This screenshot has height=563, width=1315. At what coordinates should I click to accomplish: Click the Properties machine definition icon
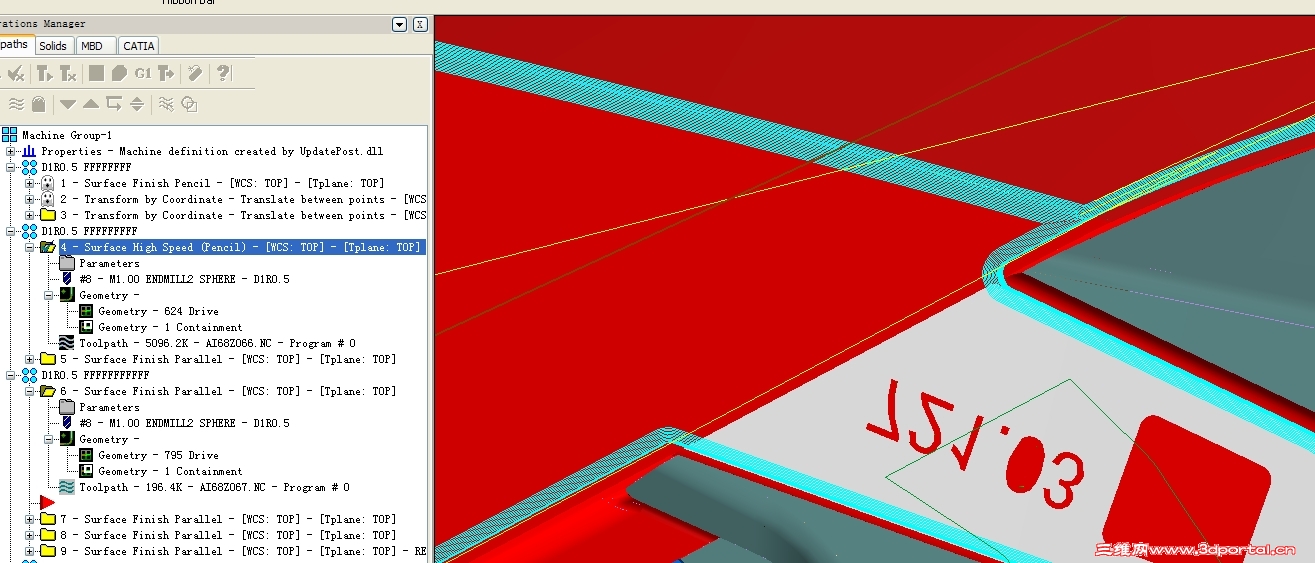pos(29,151)
